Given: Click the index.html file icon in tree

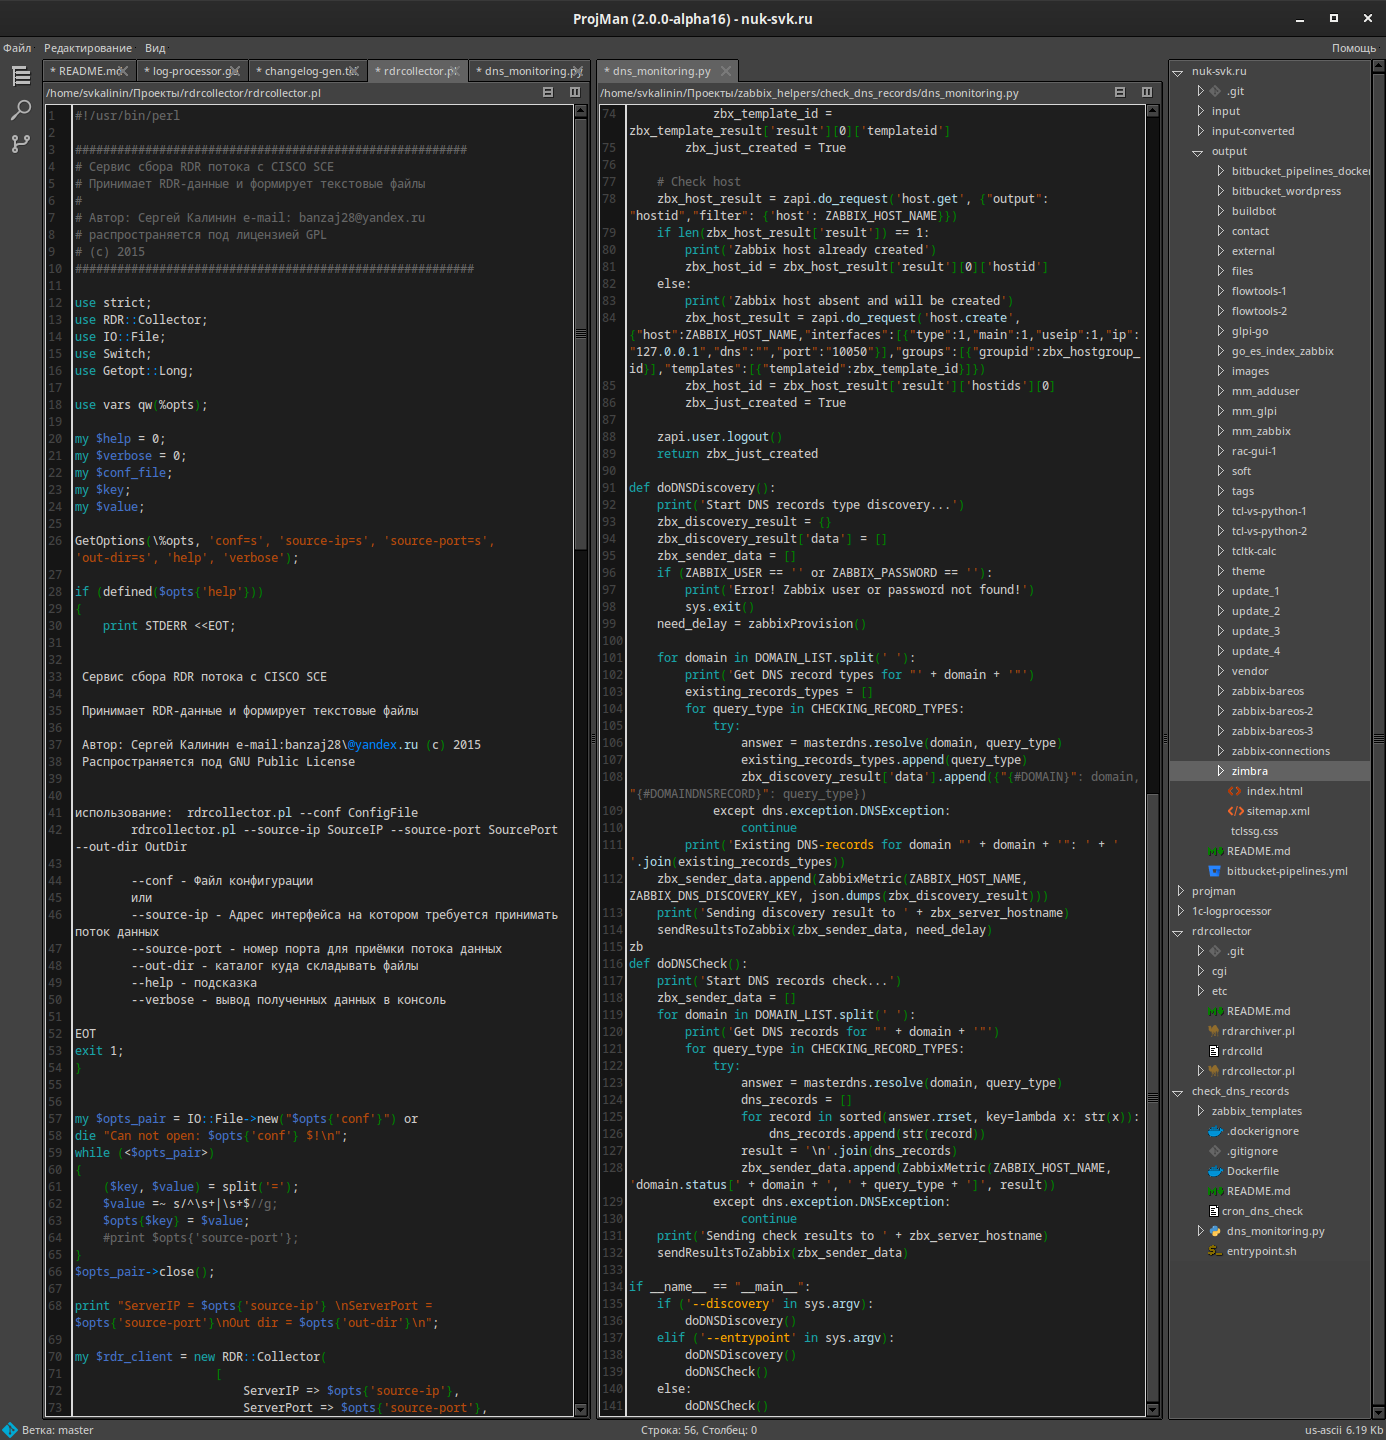Looking at the screenshot, I should point(1235,791).
